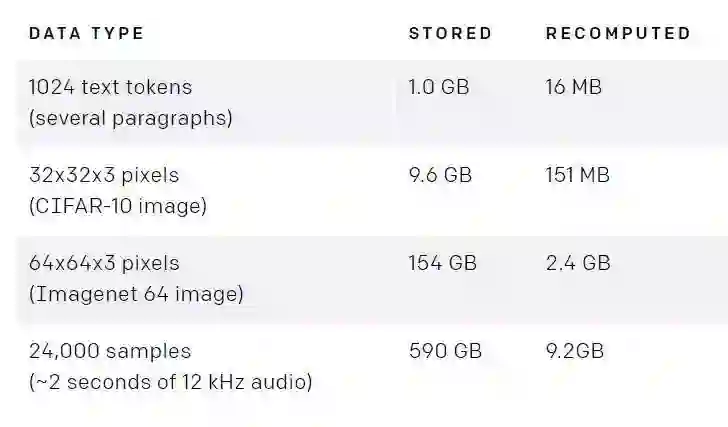This screenshot has height=427, width=728.
Task: Click the 1.0 GB stored value
Action: click(439, 87)
